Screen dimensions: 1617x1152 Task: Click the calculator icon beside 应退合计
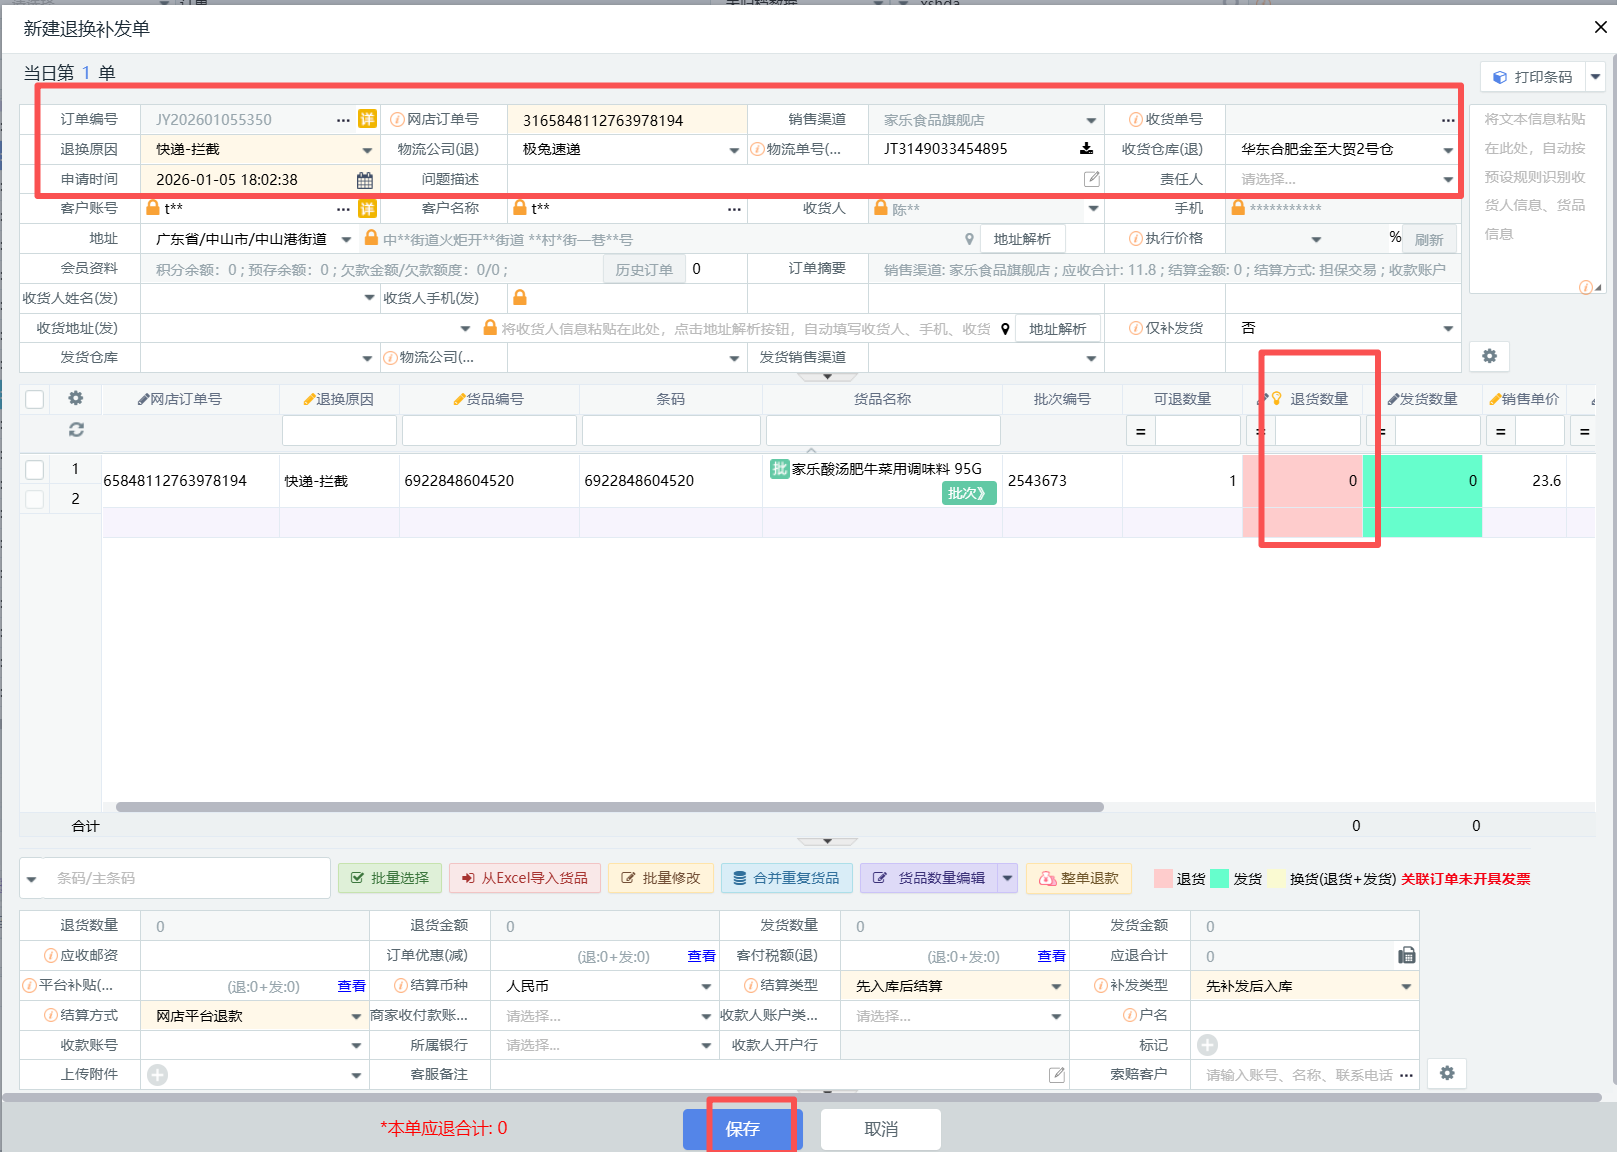point(1406,955)
